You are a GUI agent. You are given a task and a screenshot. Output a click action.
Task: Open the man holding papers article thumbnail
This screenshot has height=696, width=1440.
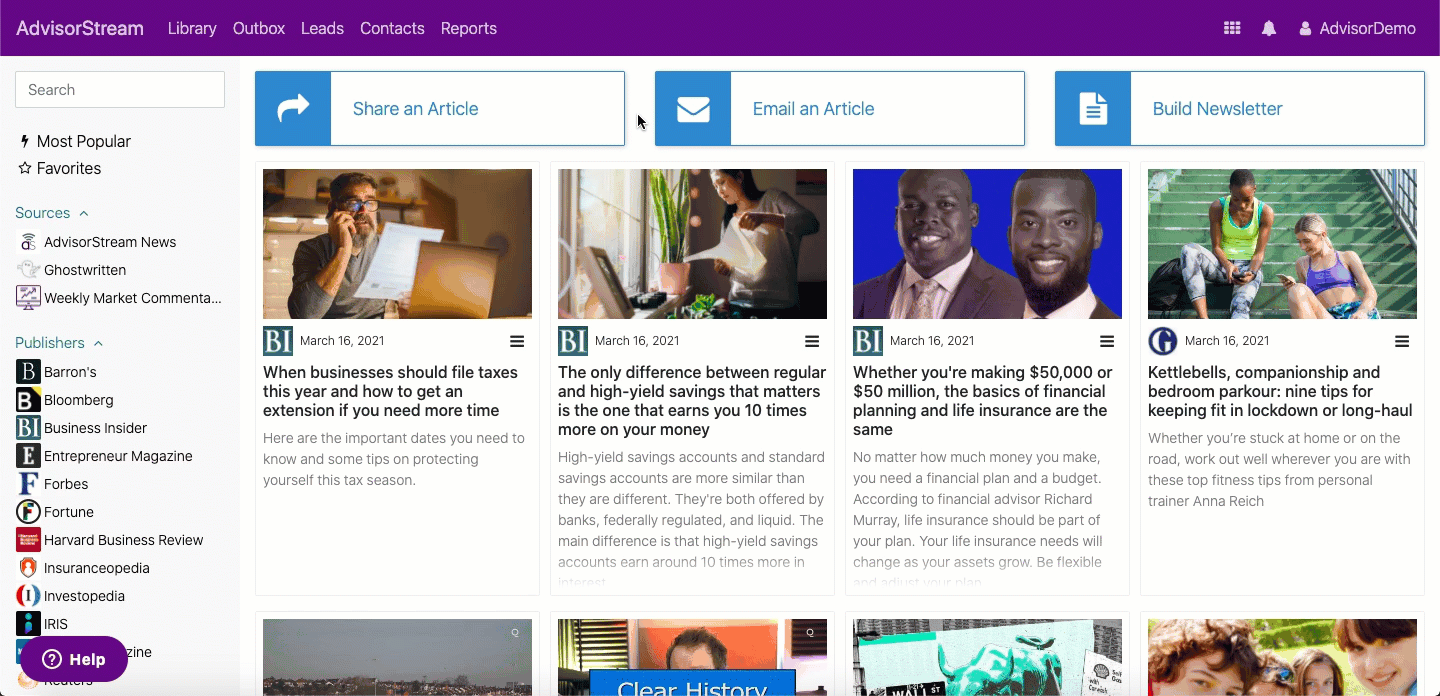397,244
